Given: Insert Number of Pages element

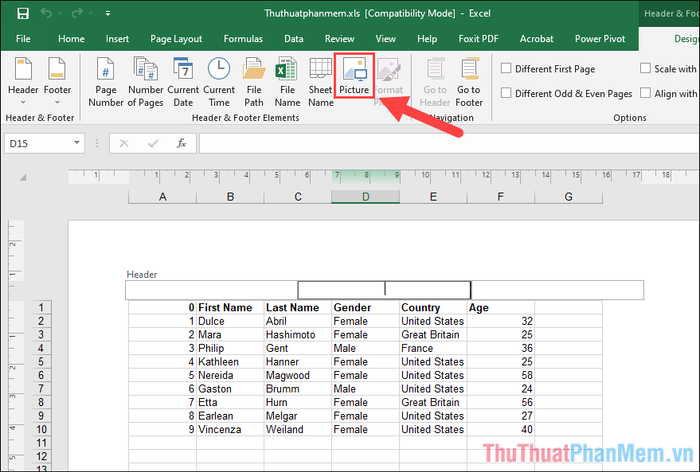Looking at the screenshot, I should [x=145, y=81].
